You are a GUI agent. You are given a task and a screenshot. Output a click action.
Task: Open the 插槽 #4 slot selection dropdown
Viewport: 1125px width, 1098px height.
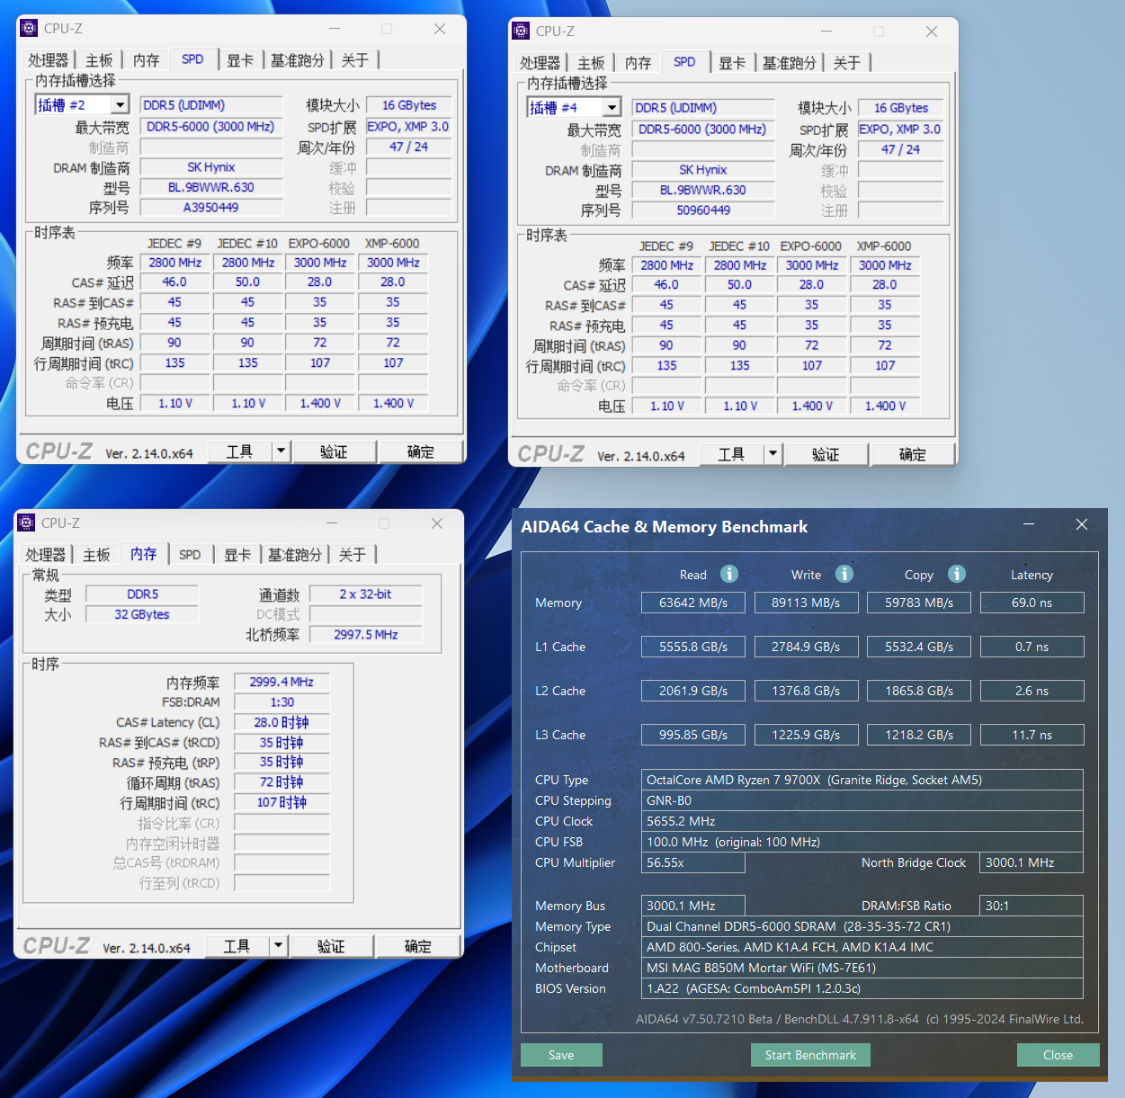coord(611,108)
